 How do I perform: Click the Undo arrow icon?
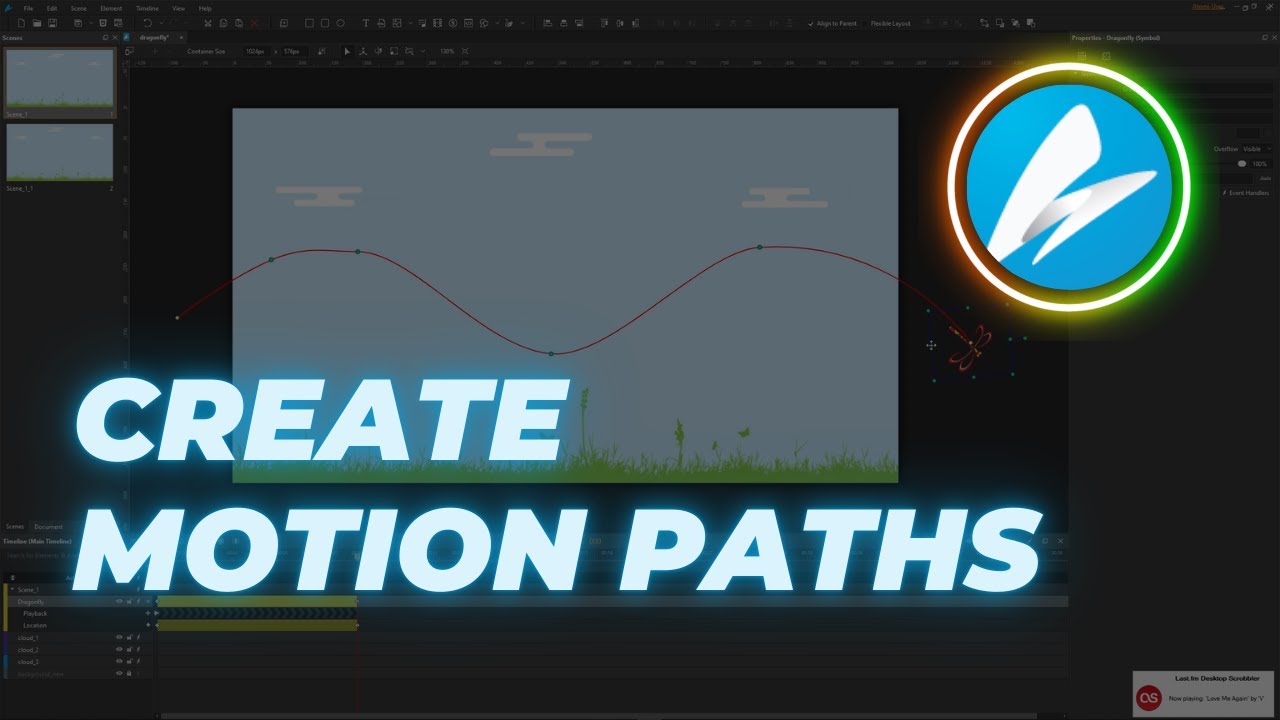[x=148, y=23]
